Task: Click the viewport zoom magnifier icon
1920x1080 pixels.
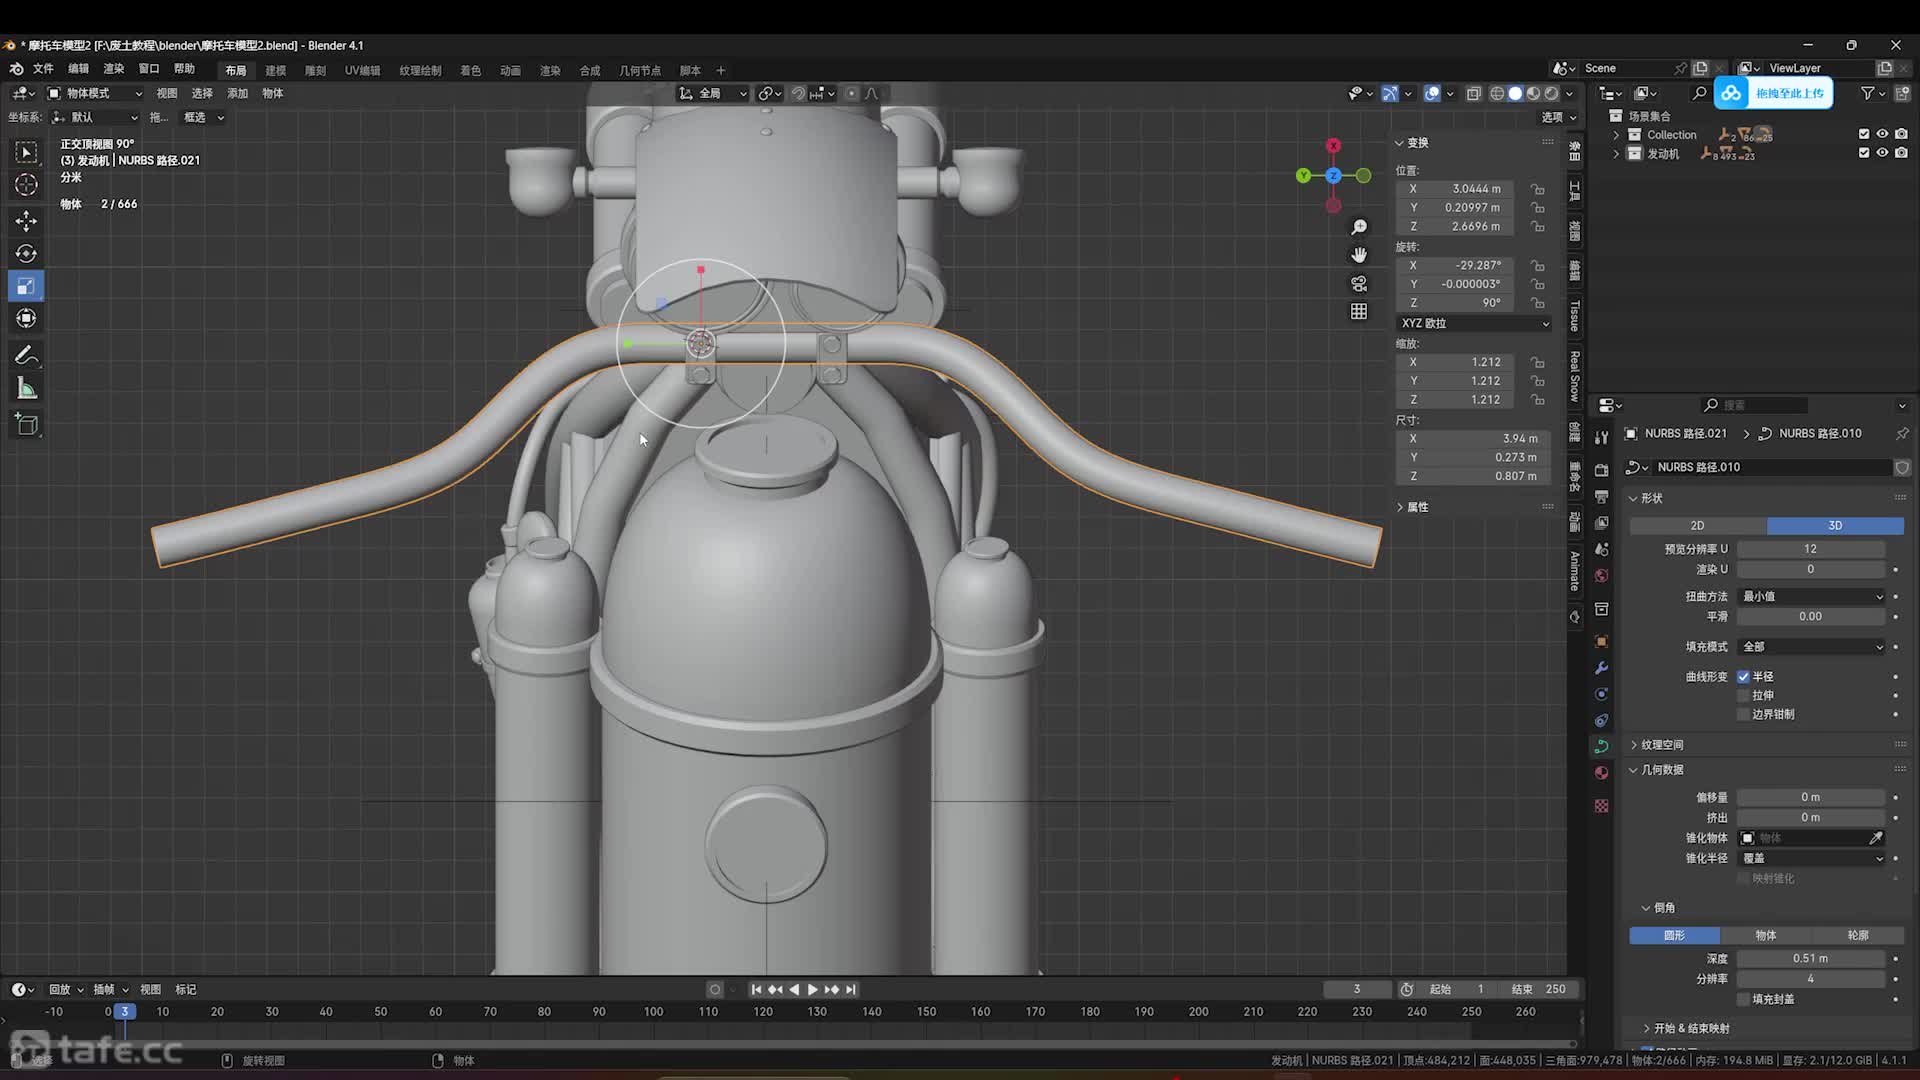Action: [x=1359, y=228]
